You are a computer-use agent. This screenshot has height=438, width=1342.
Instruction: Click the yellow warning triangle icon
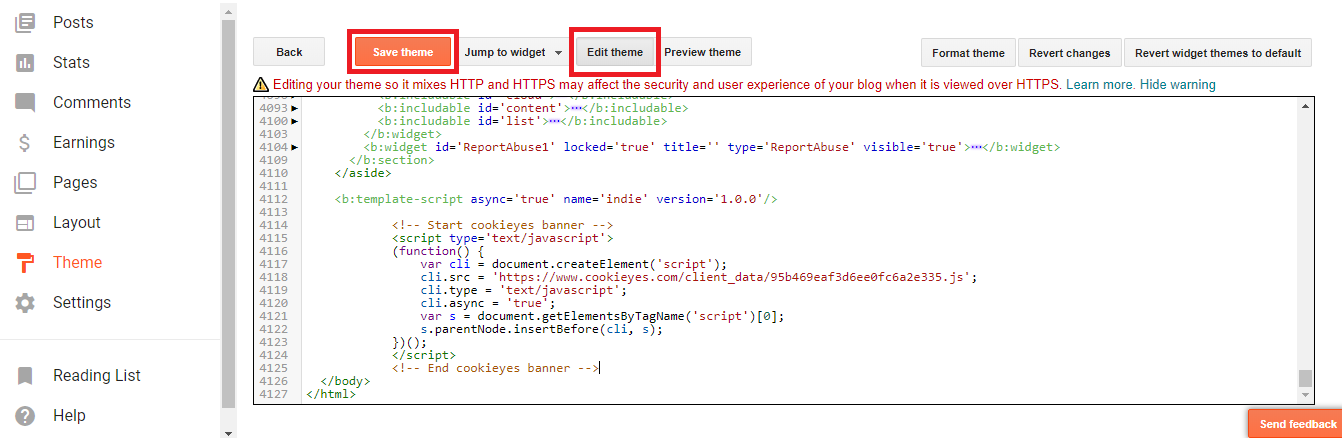tap(261, 85)
